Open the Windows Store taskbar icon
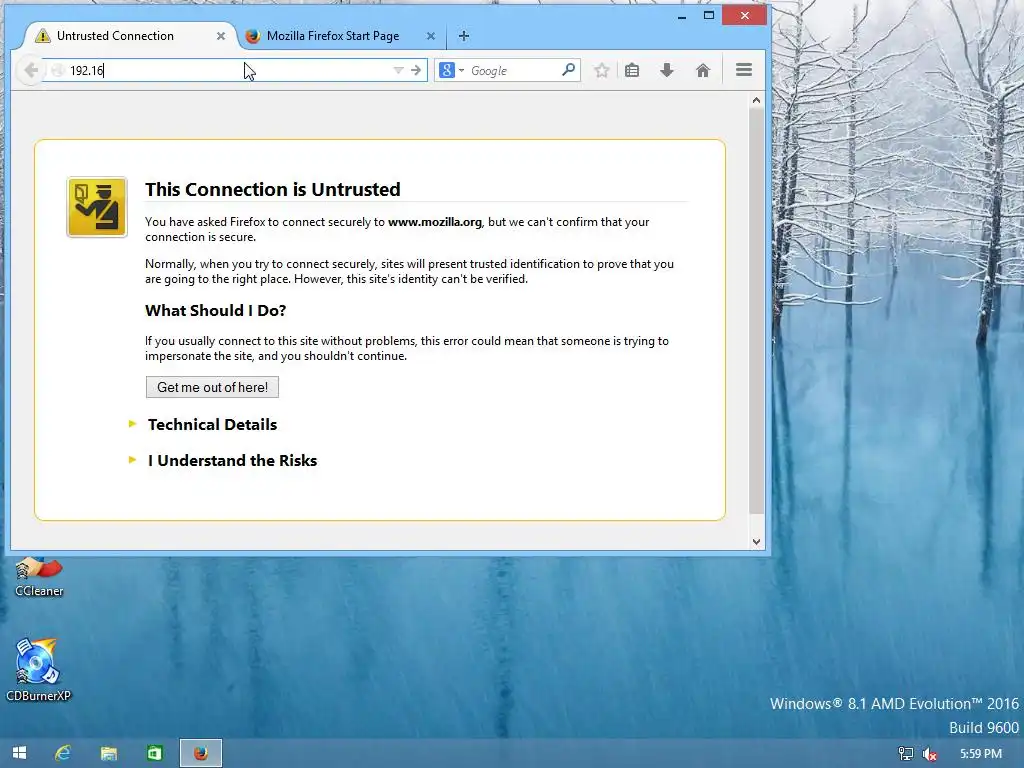This screenshot has width=1024, height=768. coord(155,753)
